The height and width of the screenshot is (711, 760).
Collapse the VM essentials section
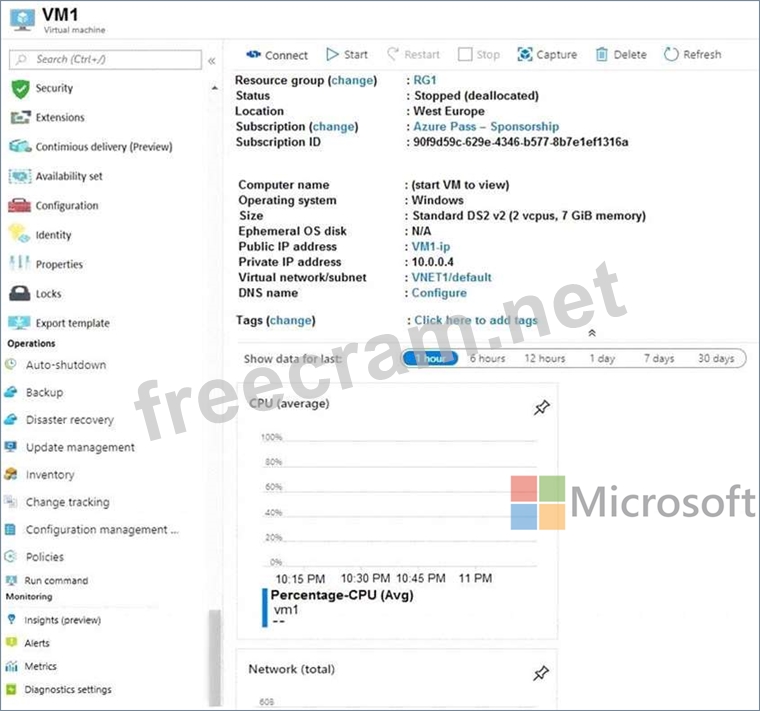tap(591, 333)
